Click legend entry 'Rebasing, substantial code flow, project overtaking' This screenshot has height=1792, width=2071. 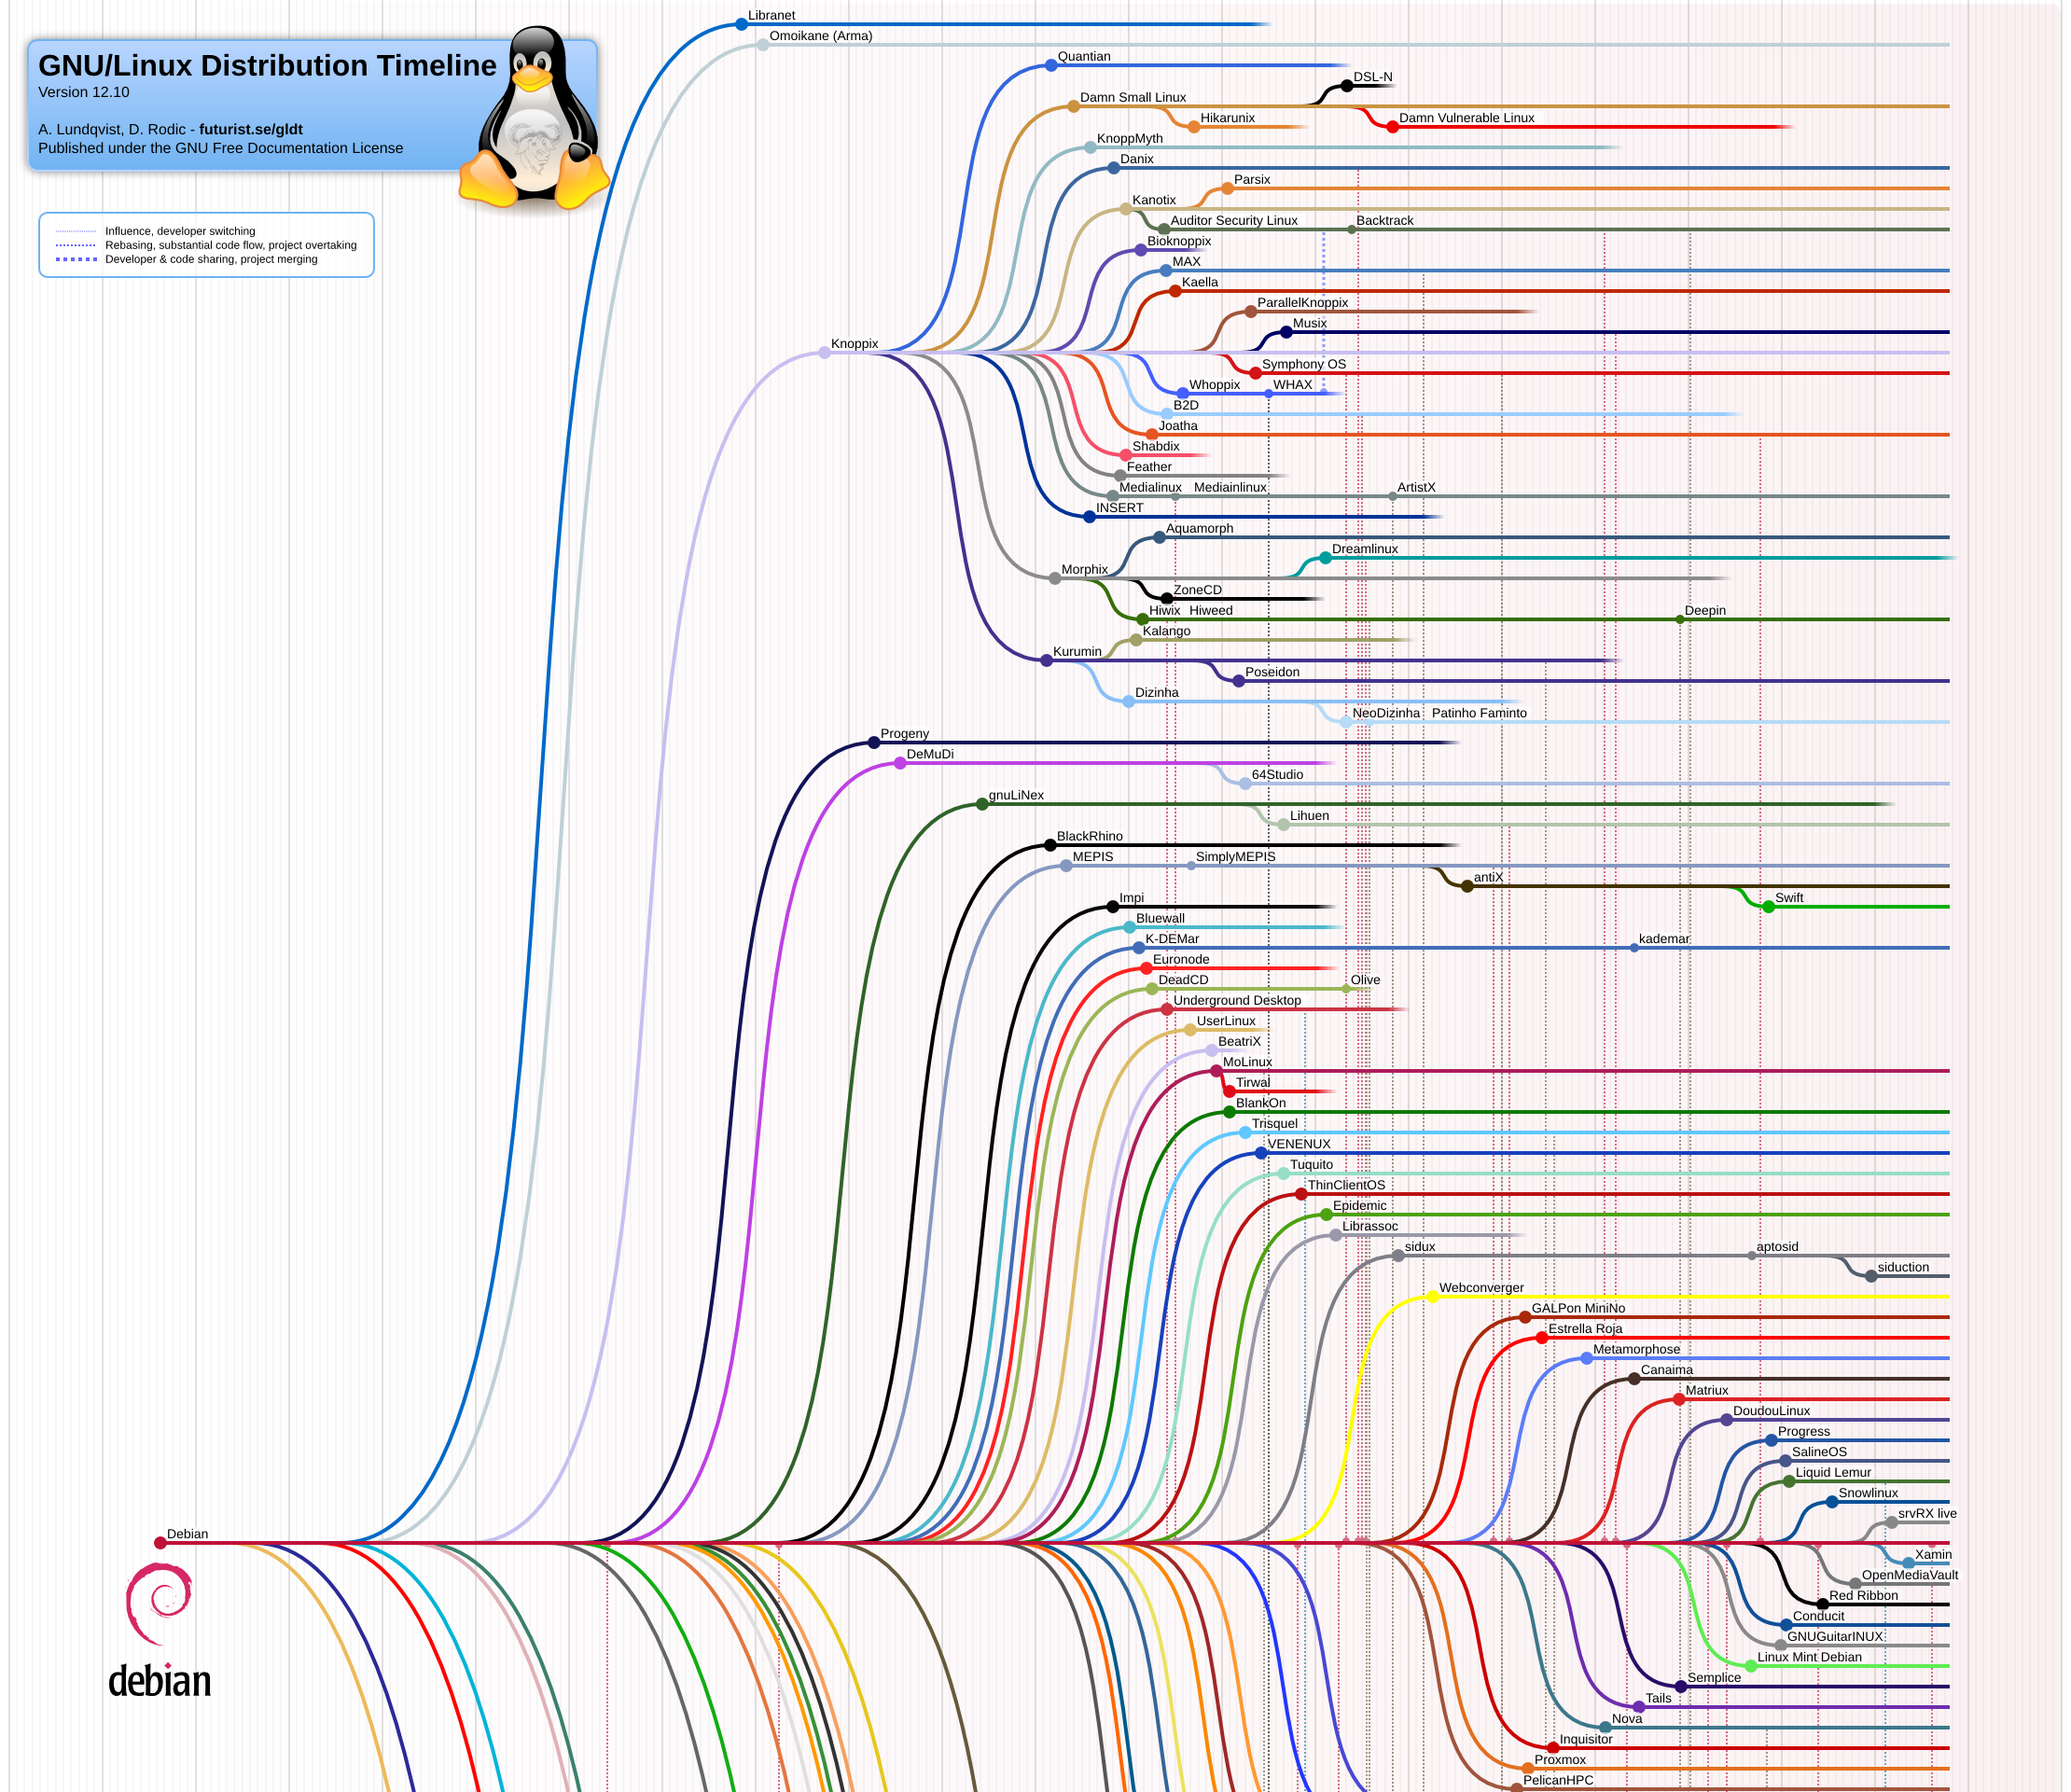(x=231, y=245)
